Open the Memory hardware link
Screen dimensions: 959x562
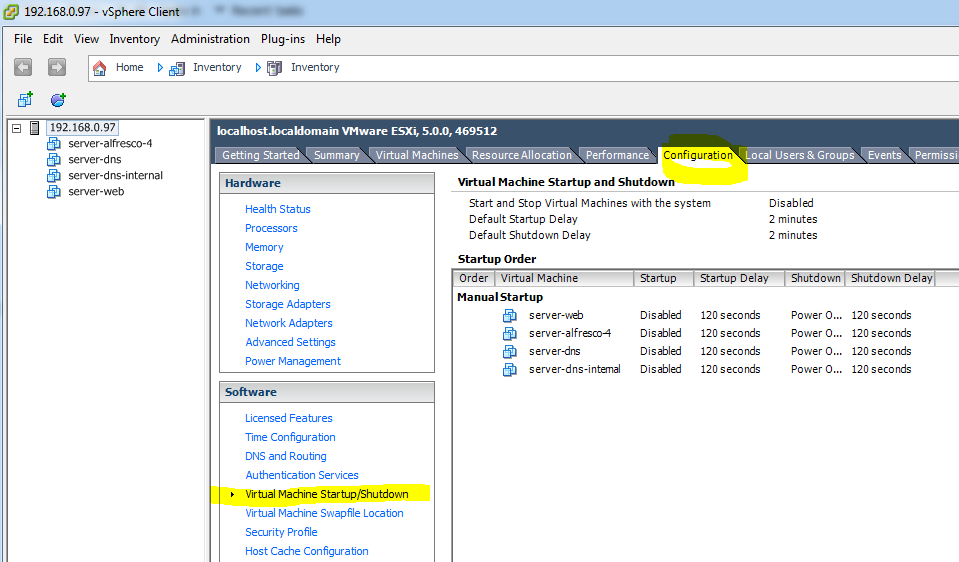coord(264,247)
